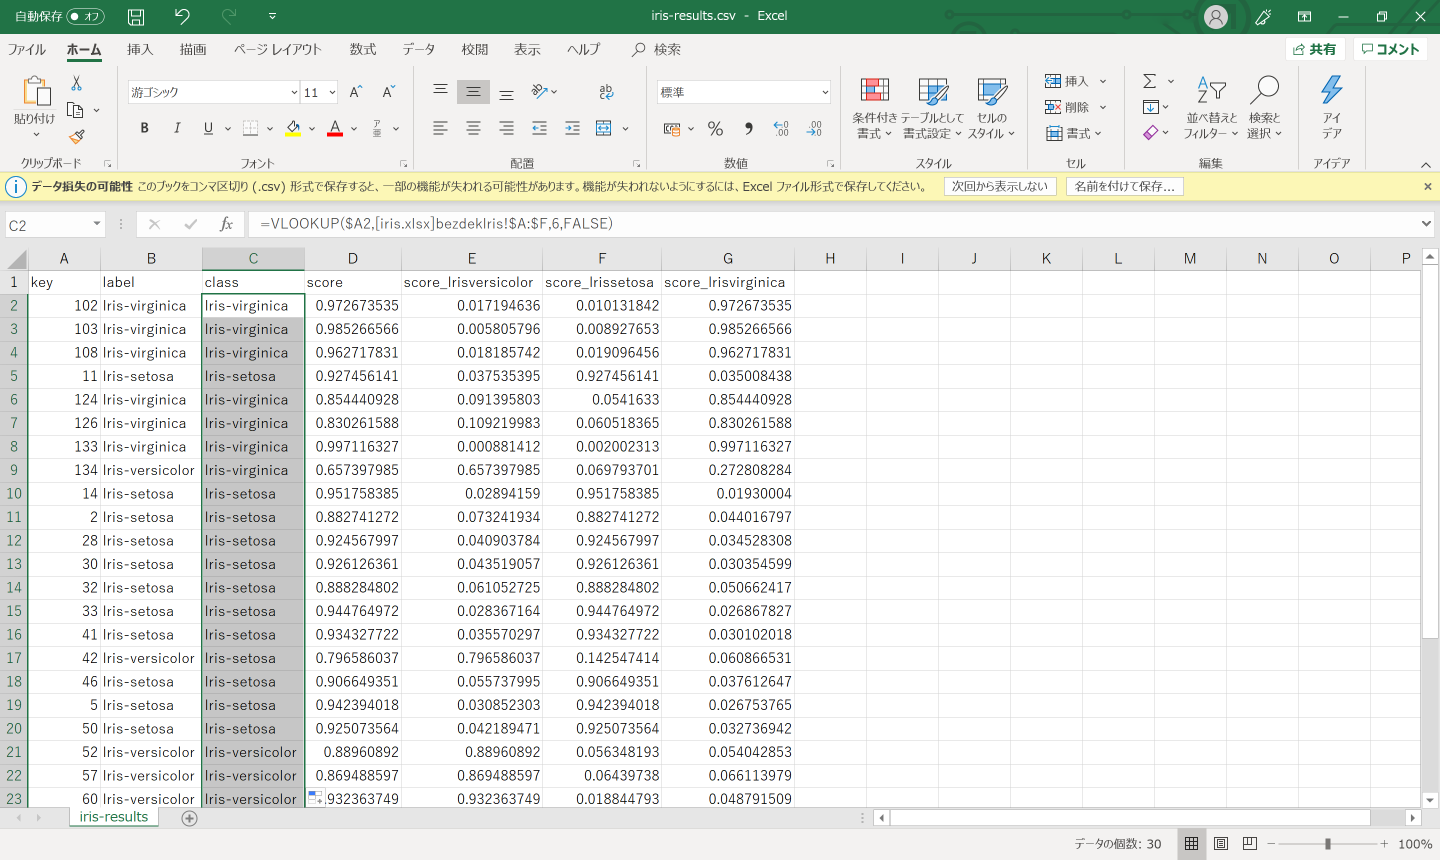The width and height of the screenshot is (1440, 860).
Task: Decrease decimal places
Action: point(815,128)
